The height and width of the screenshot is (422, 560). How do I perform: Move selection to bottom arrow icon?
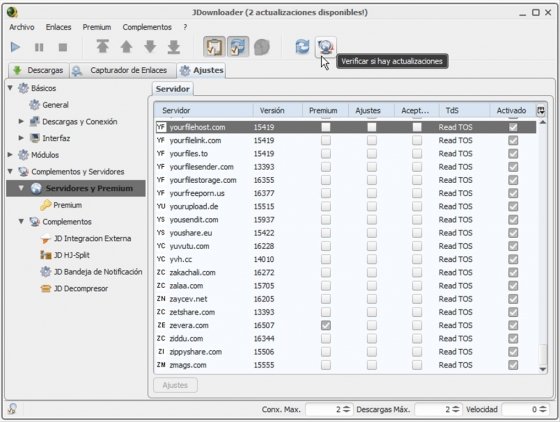coord(174,47)
